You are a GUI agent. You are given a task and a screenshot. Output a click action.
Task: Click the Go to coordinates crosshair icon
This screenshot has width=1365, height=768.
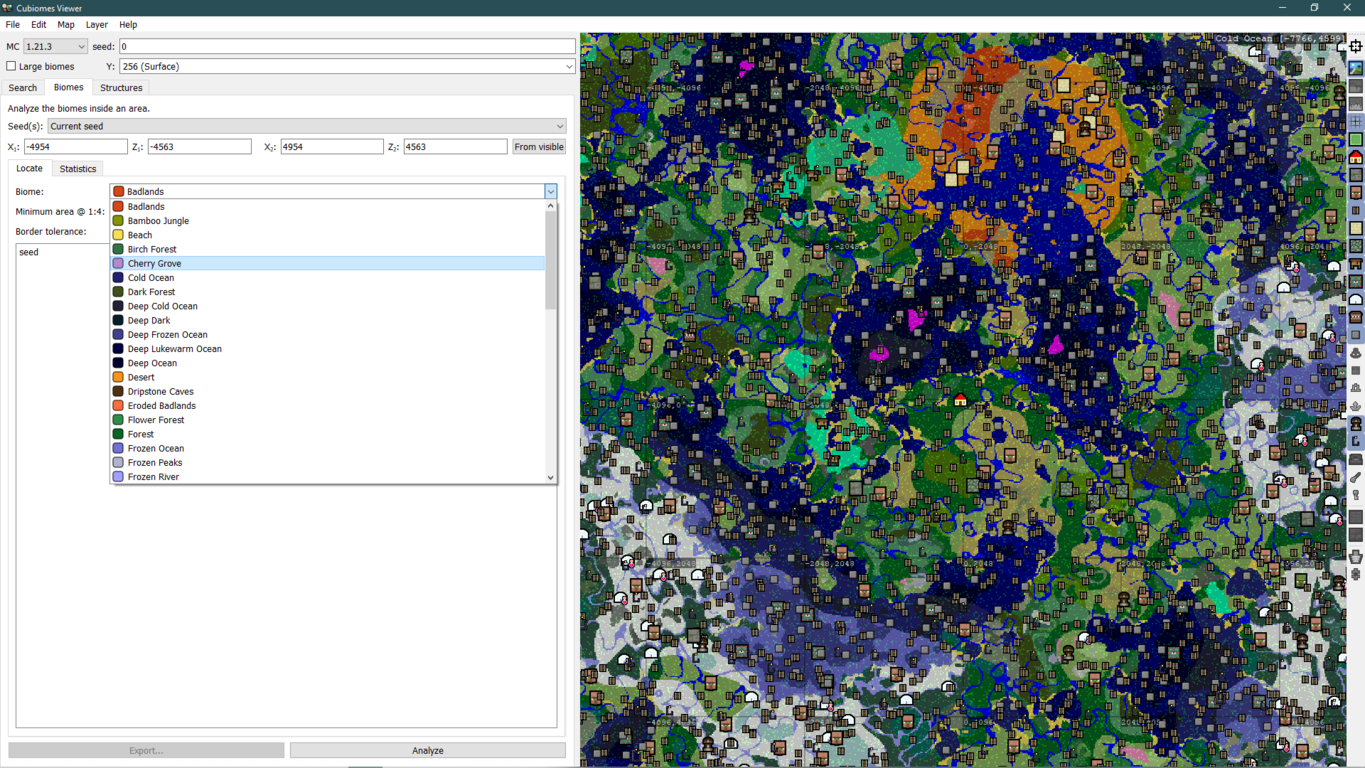[x=1356, y=46]
